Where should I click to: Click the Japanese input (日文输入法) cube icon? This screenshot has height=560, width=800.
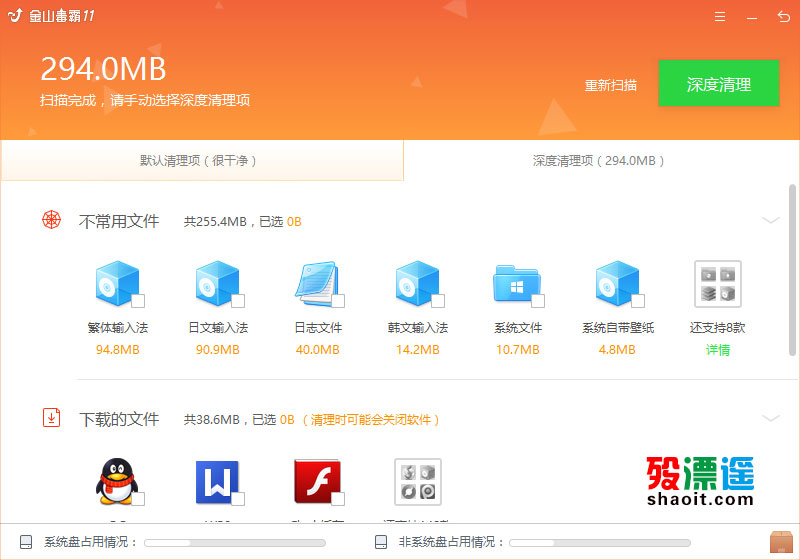pos(217,283)
